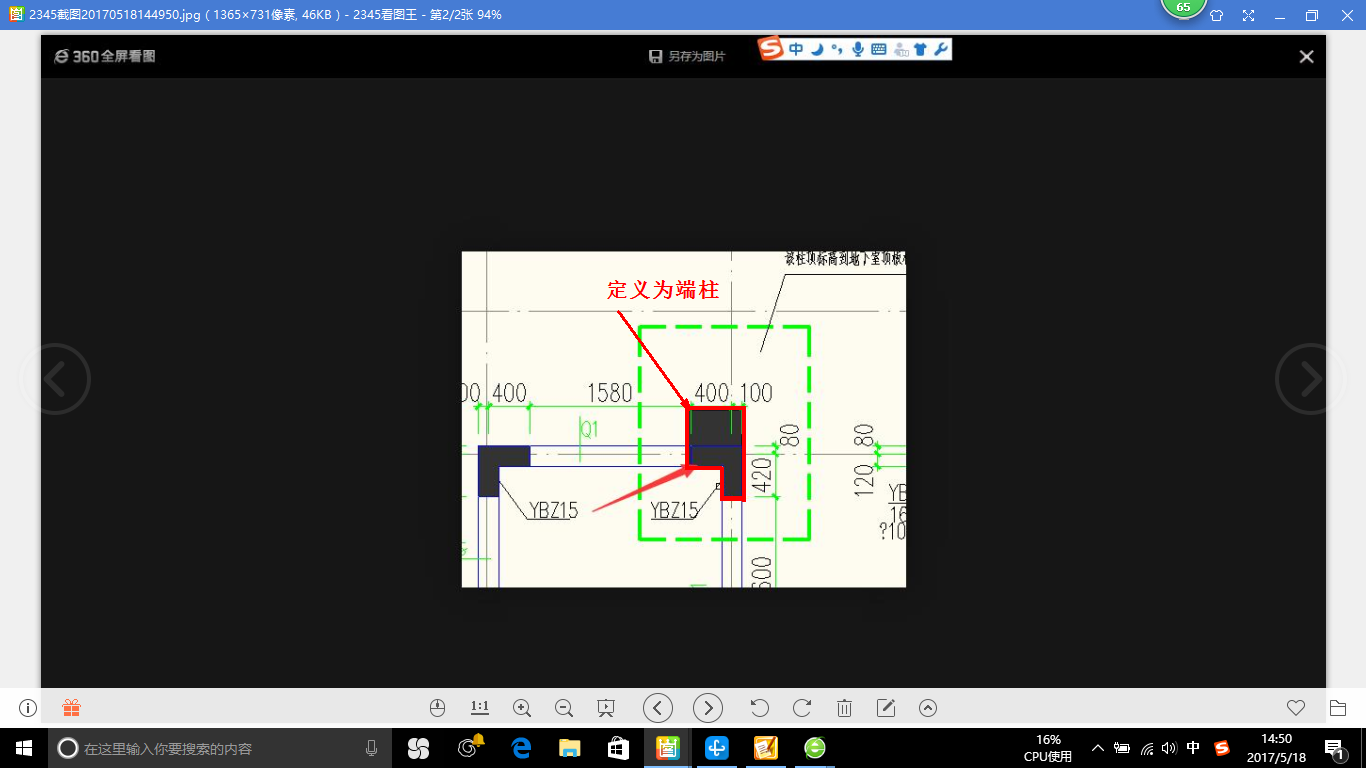The image size is (1366, 768).
Task: Zoom in with the magnifier plus
Action: (521, 708)
